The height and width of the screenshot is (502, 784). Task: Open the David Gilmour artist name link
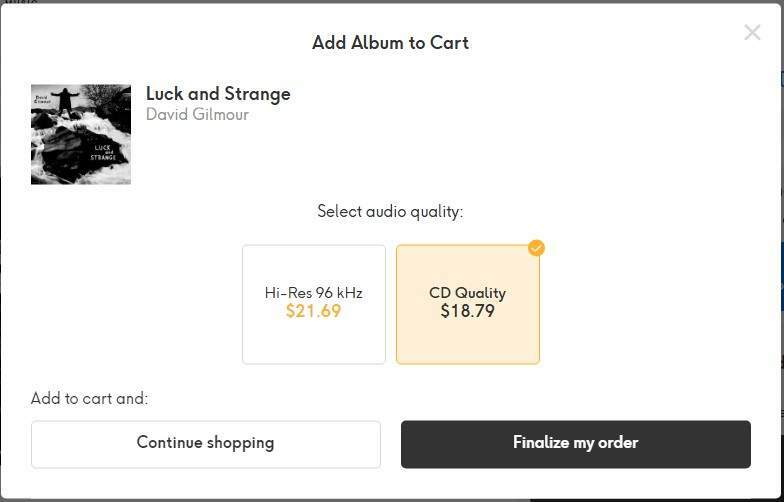[x=197, y=114]
